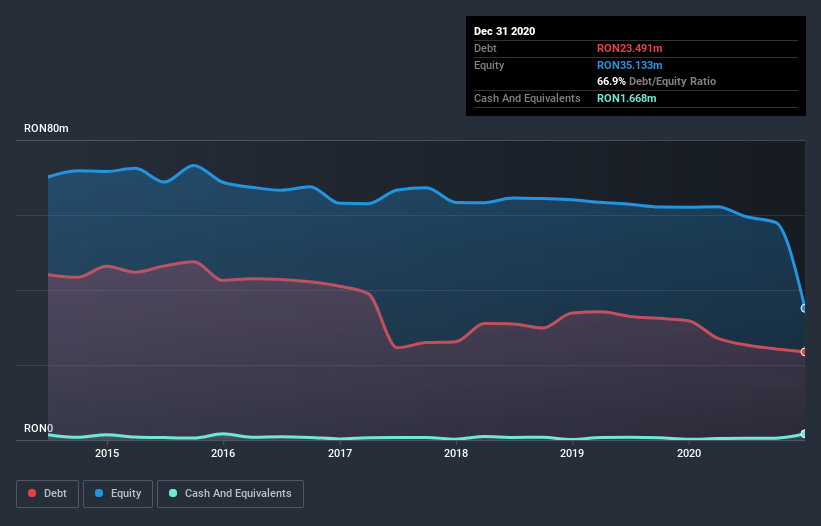Select the 2019 x-axis label
The height and width of the screenshot is (526, 821).
pos(572,453)
